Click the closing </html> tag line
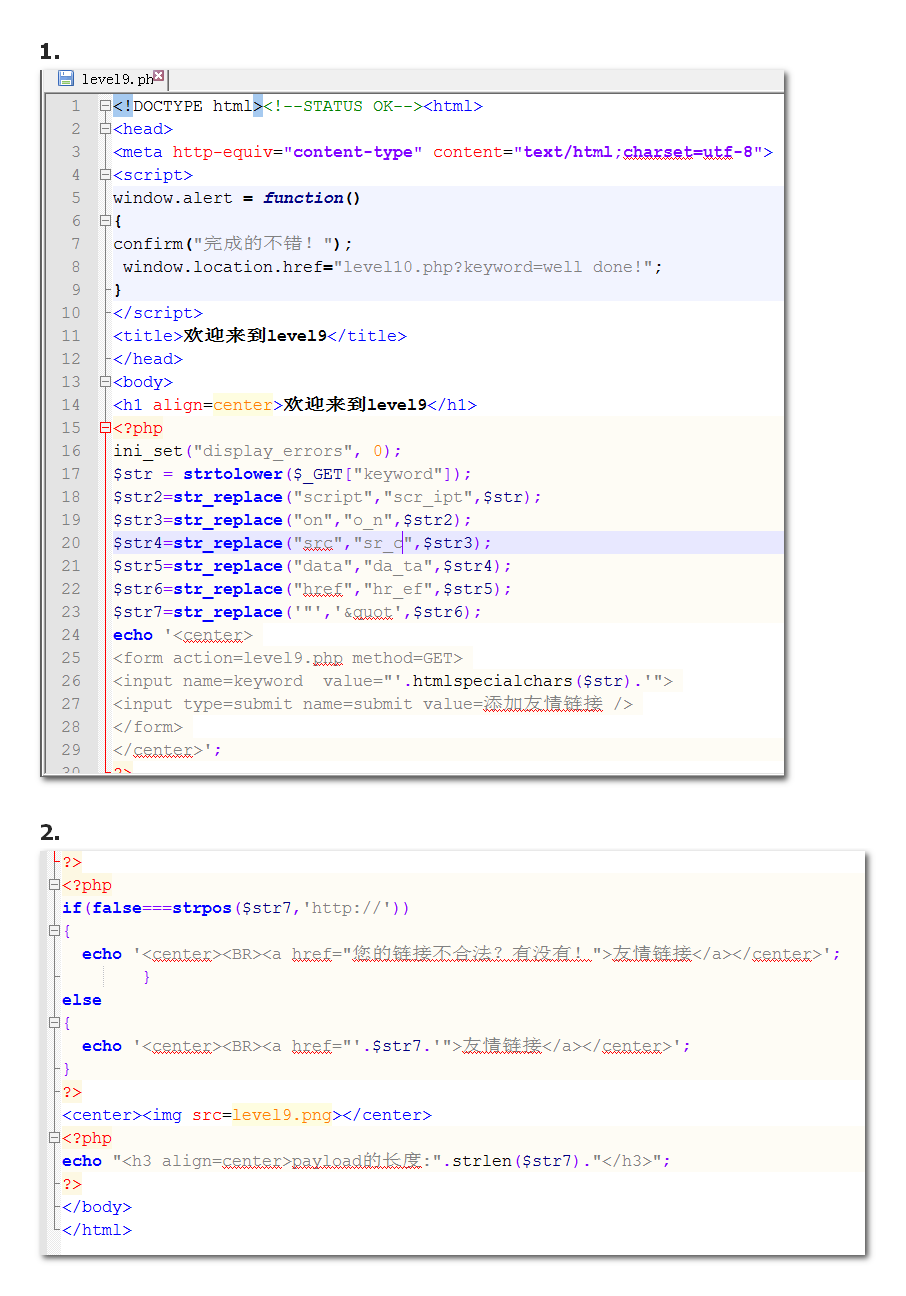The height and width of the screenshot is (1296, 906). pyautogui.click(x=96, y=1230)
